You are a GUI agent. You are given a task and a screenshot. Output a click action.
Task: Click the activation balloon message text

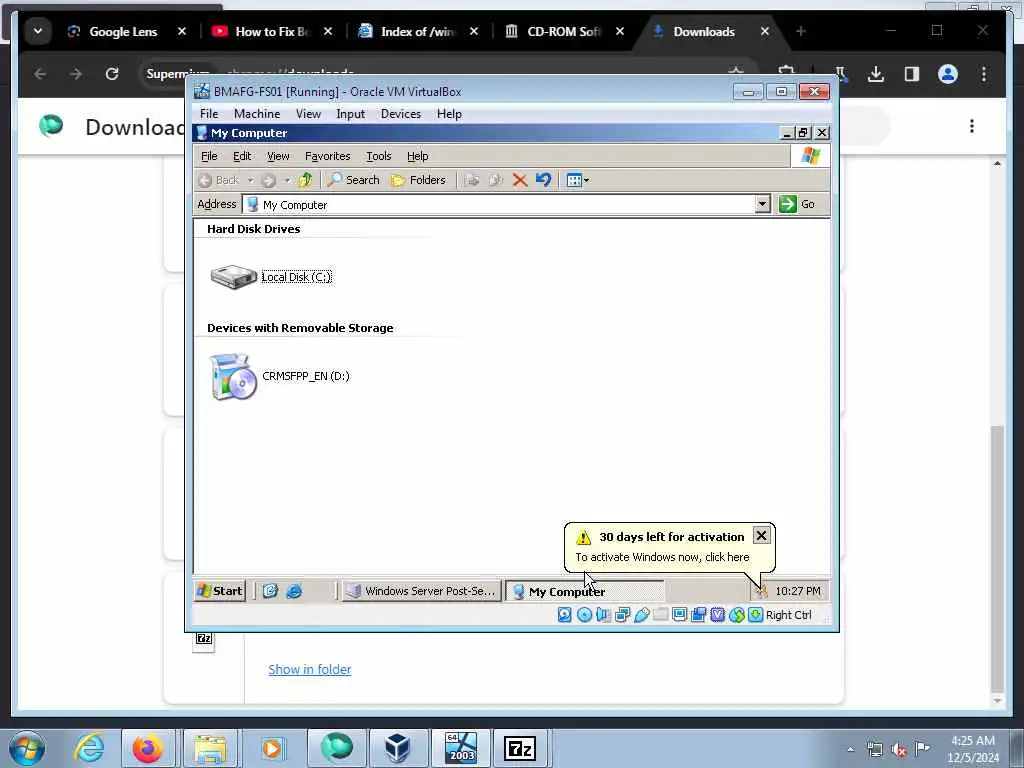662,557
